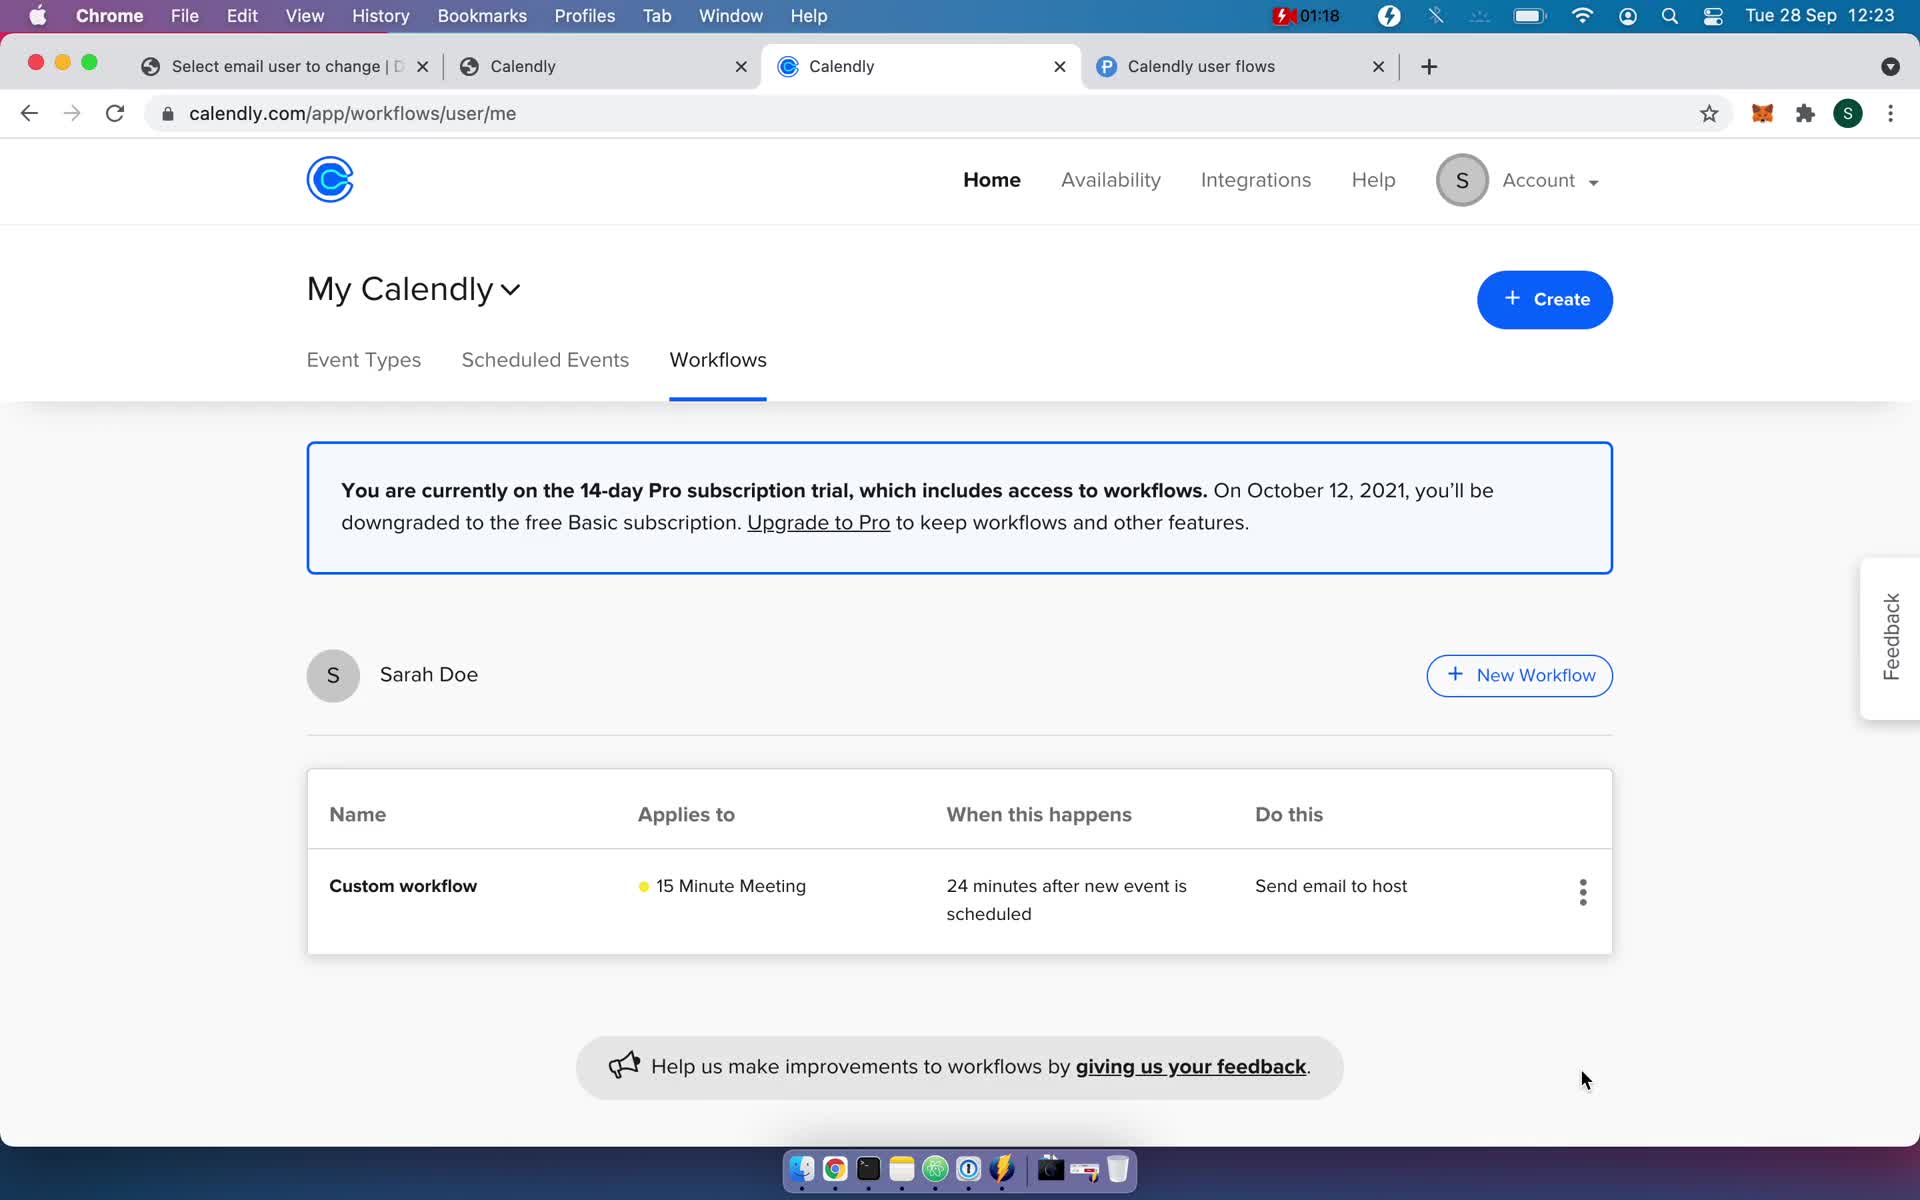Click the extensions puzzle icon in toolbar
The width and height of the screenshot is (1920, 1200).
click(1807, 113)
